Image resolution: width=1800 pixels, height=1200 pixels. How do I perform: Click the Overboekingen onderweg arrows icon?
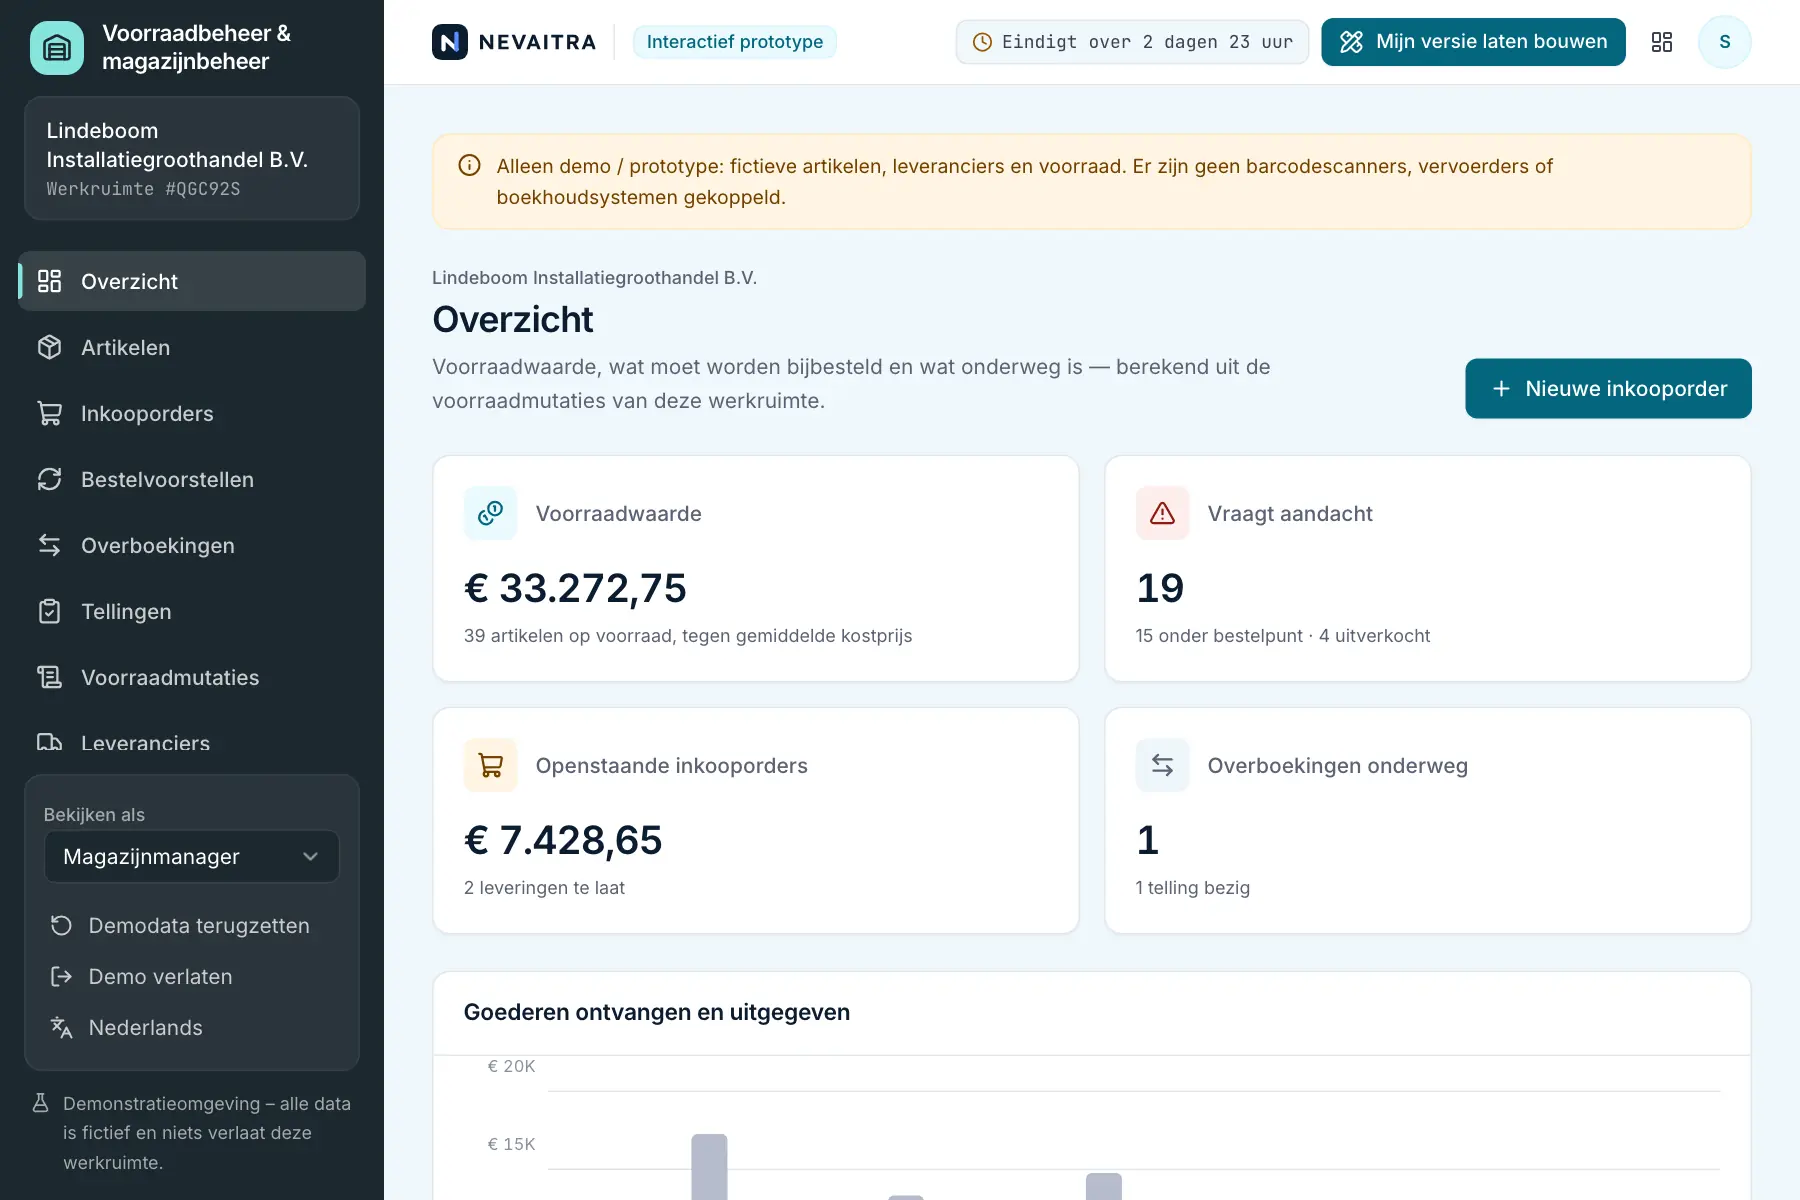1162,765
